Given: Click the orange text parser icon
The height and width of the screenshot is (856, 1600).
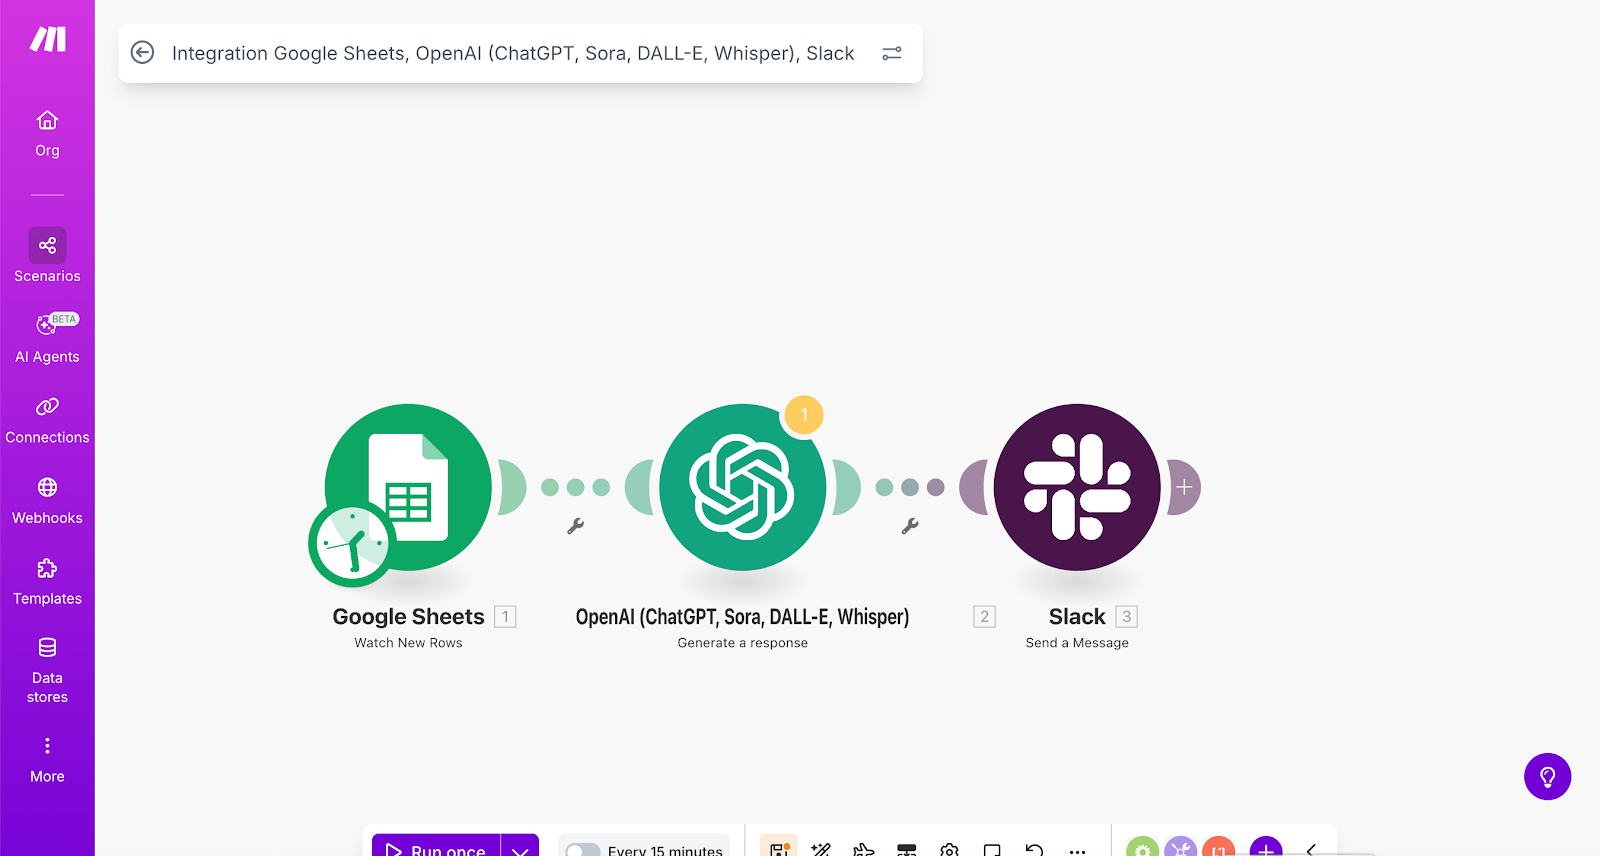Looking at the screenshot, I should pyautogui.click(x=1219, y=848).
